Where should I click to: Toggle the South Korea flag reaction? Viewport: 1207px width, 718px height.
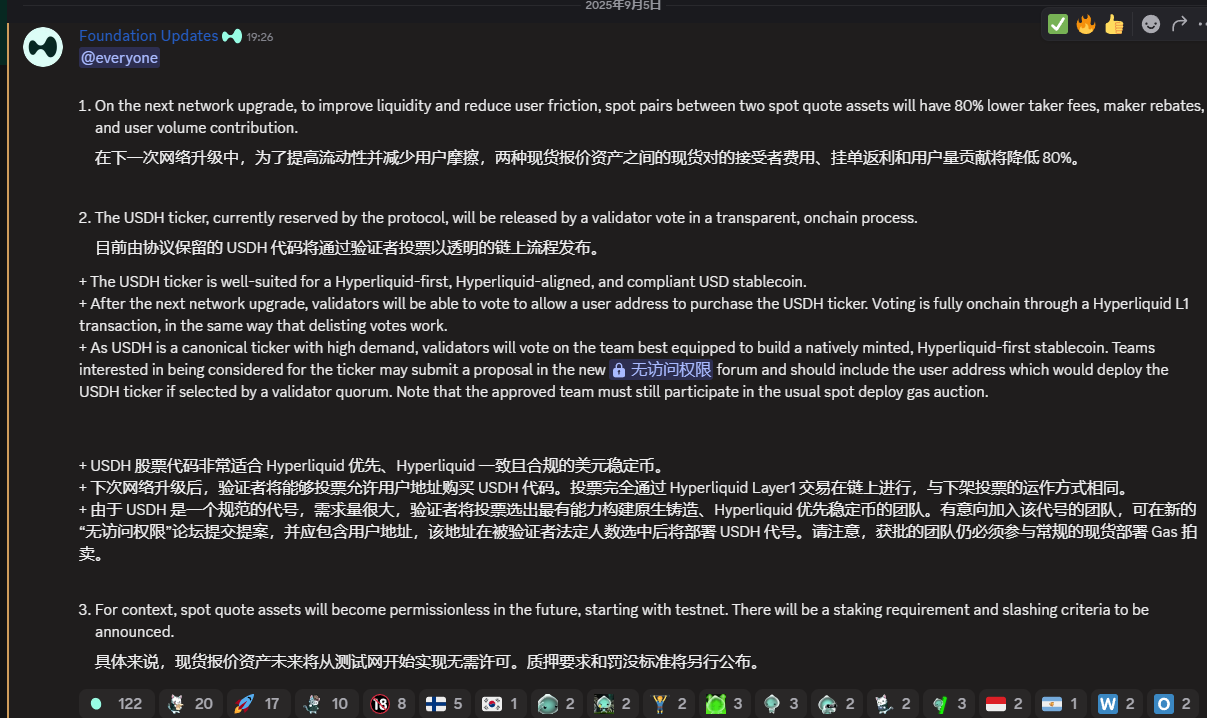[x=500, y=704]
